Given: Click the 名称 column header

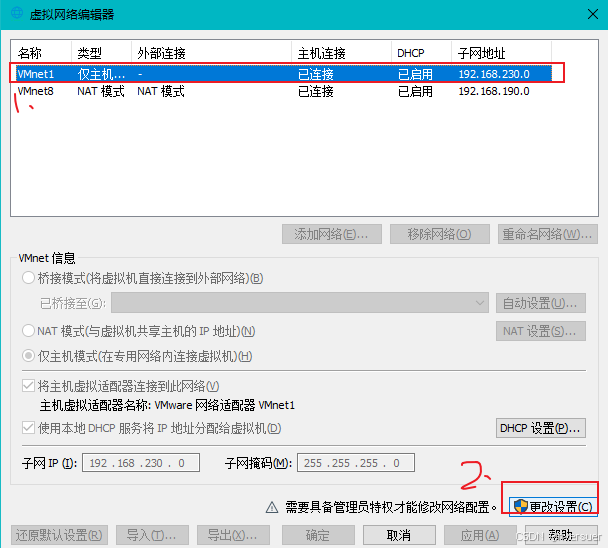Looking at the screenshot, I should click(x=40, y=52).
